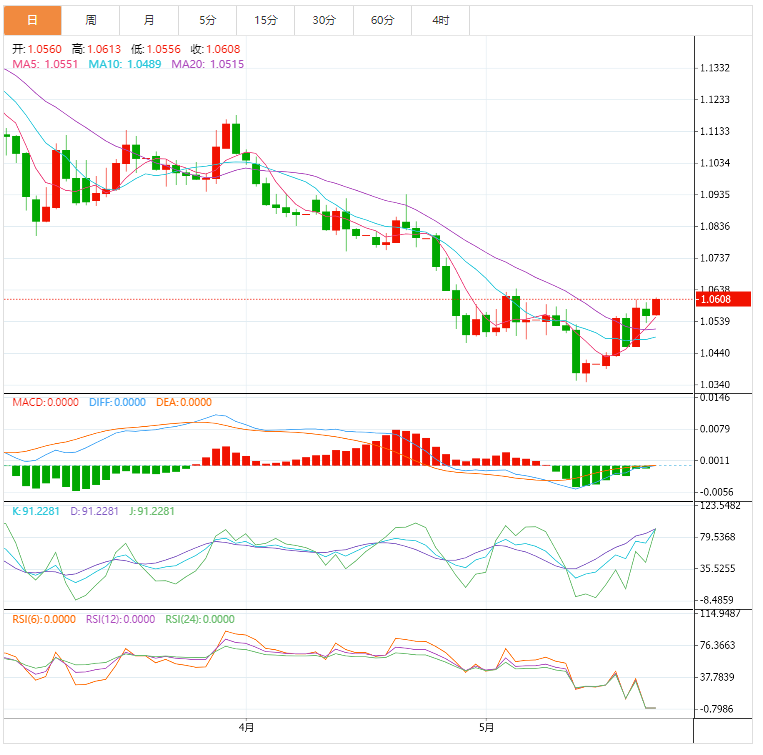This screenshot has height=755, width=763.
Task: Click the DIFF: 0.0000 label
Action: pyautogui.click(x=117, y=402)
